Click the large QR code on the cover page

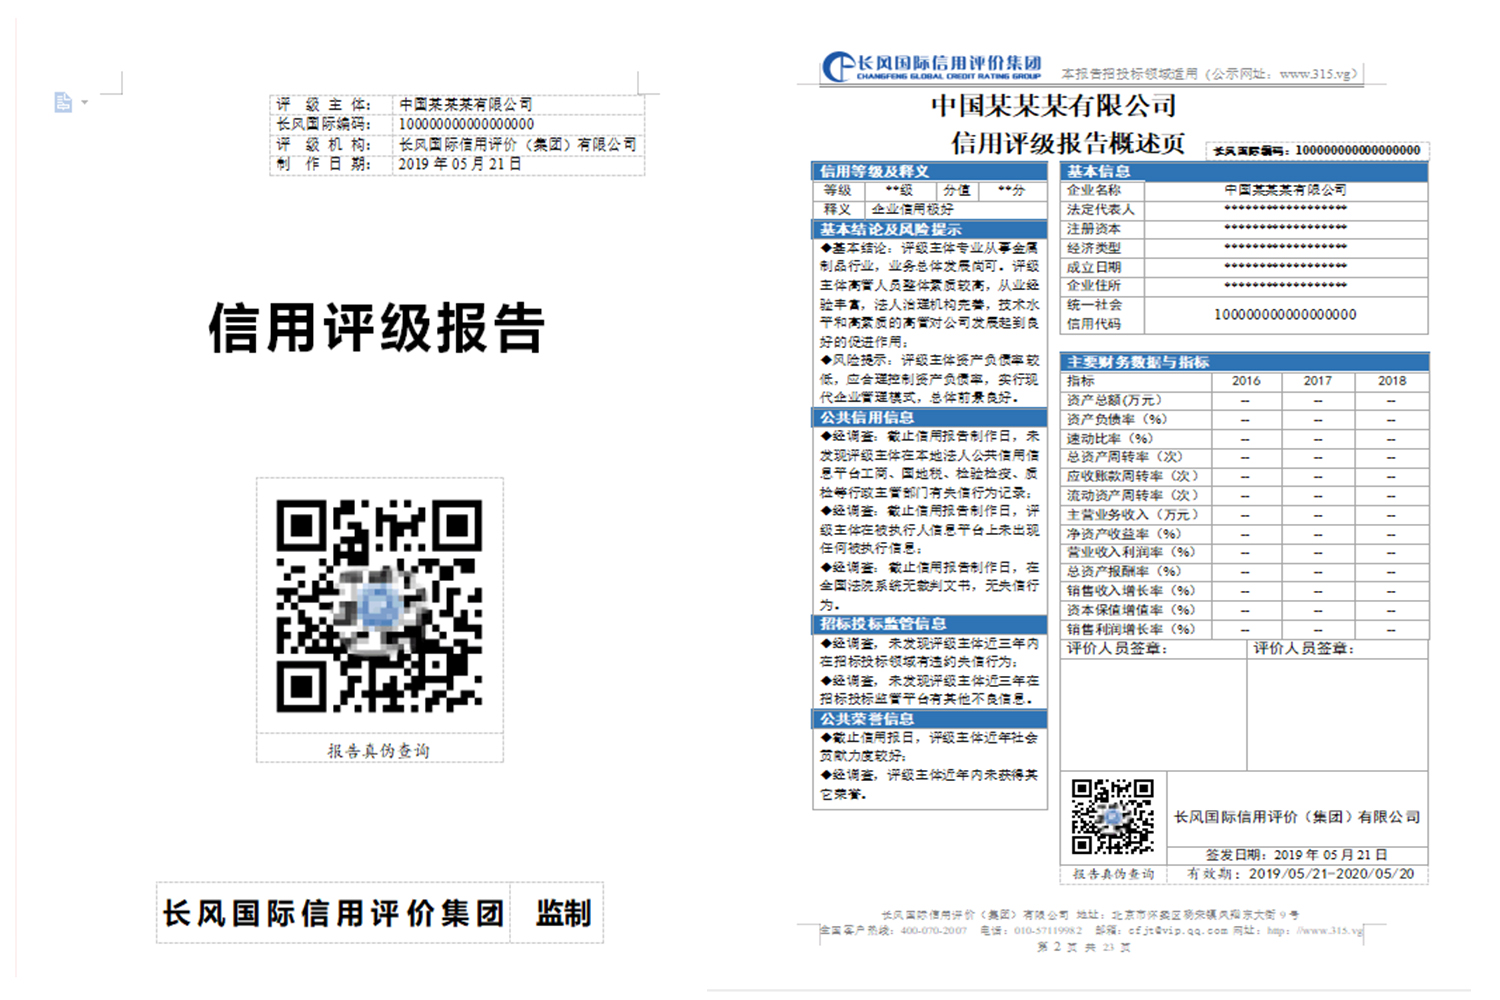(x=379, y=606)
